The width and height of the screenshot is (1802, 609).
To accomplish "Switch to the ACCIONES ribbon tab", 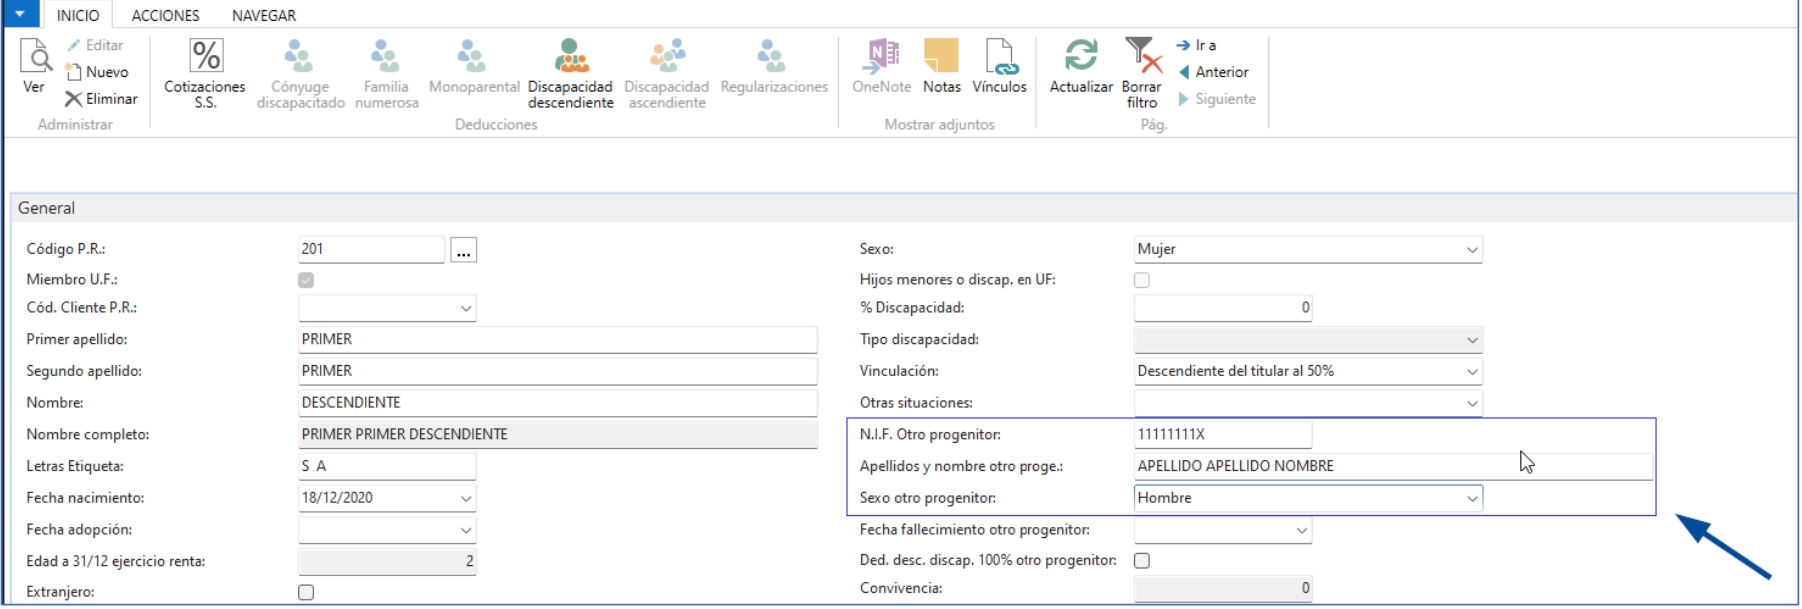I will [165, 15].
